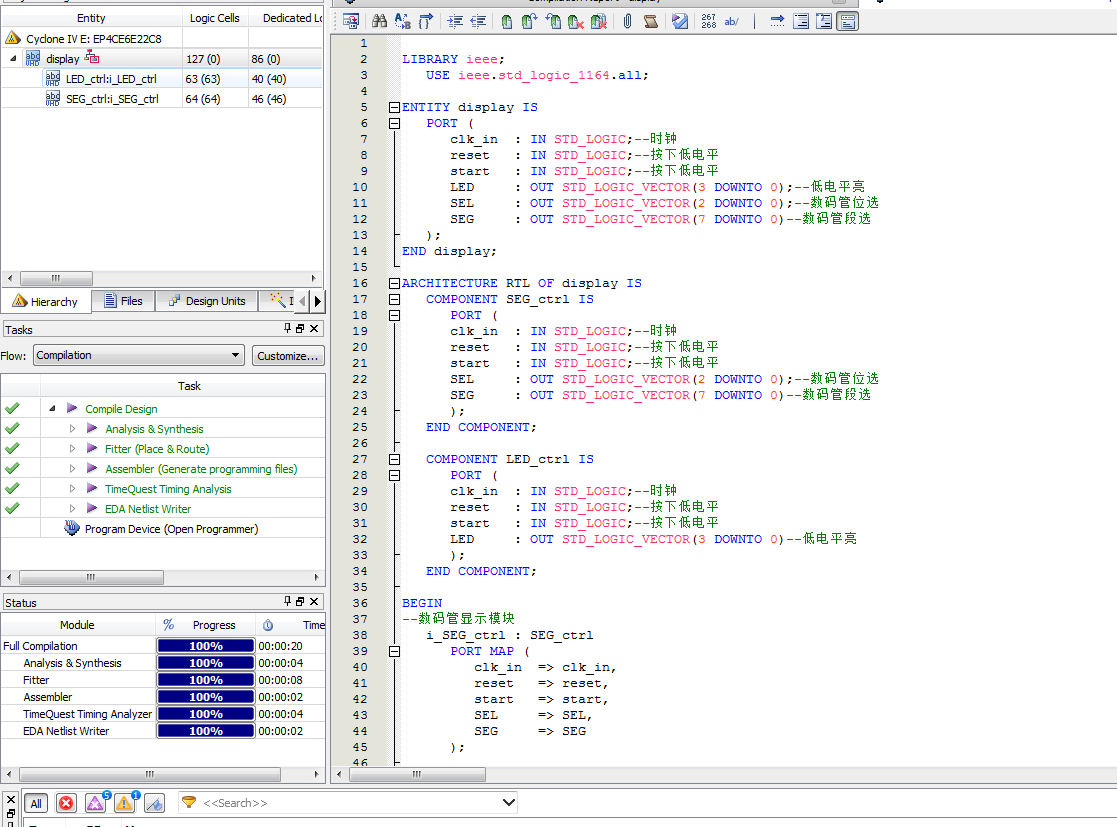Float the Status panel window
This screenshot has height=827, width=1117.
[x=300, y=601]
